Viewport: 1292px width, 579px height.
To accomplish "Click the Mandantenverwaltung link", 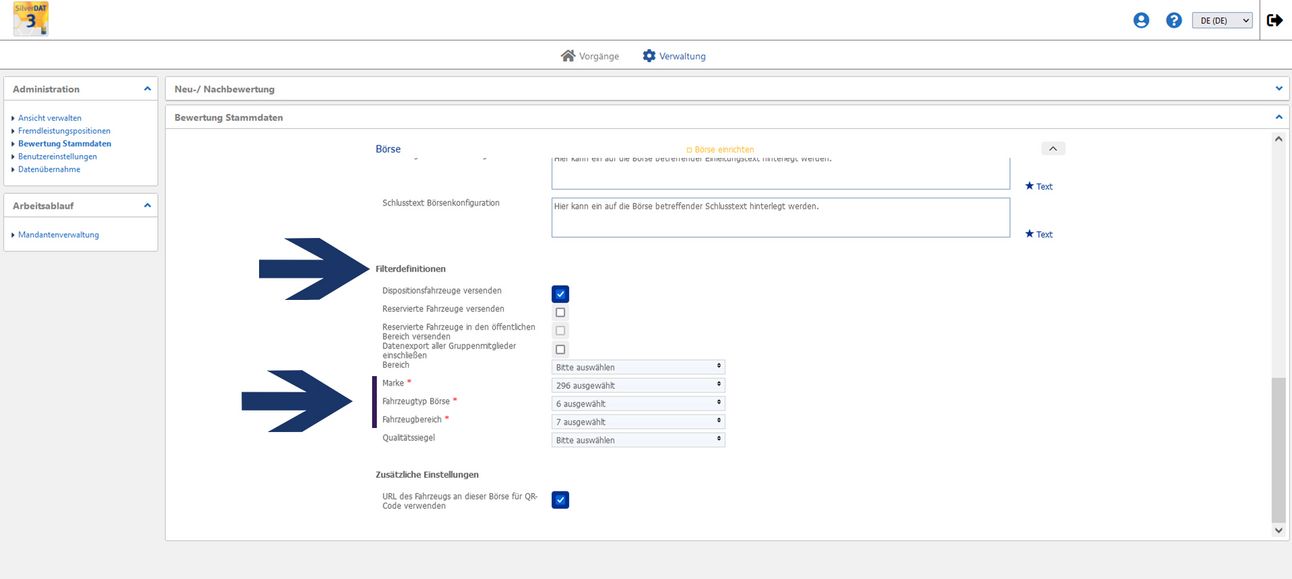I will pos(58,235).
